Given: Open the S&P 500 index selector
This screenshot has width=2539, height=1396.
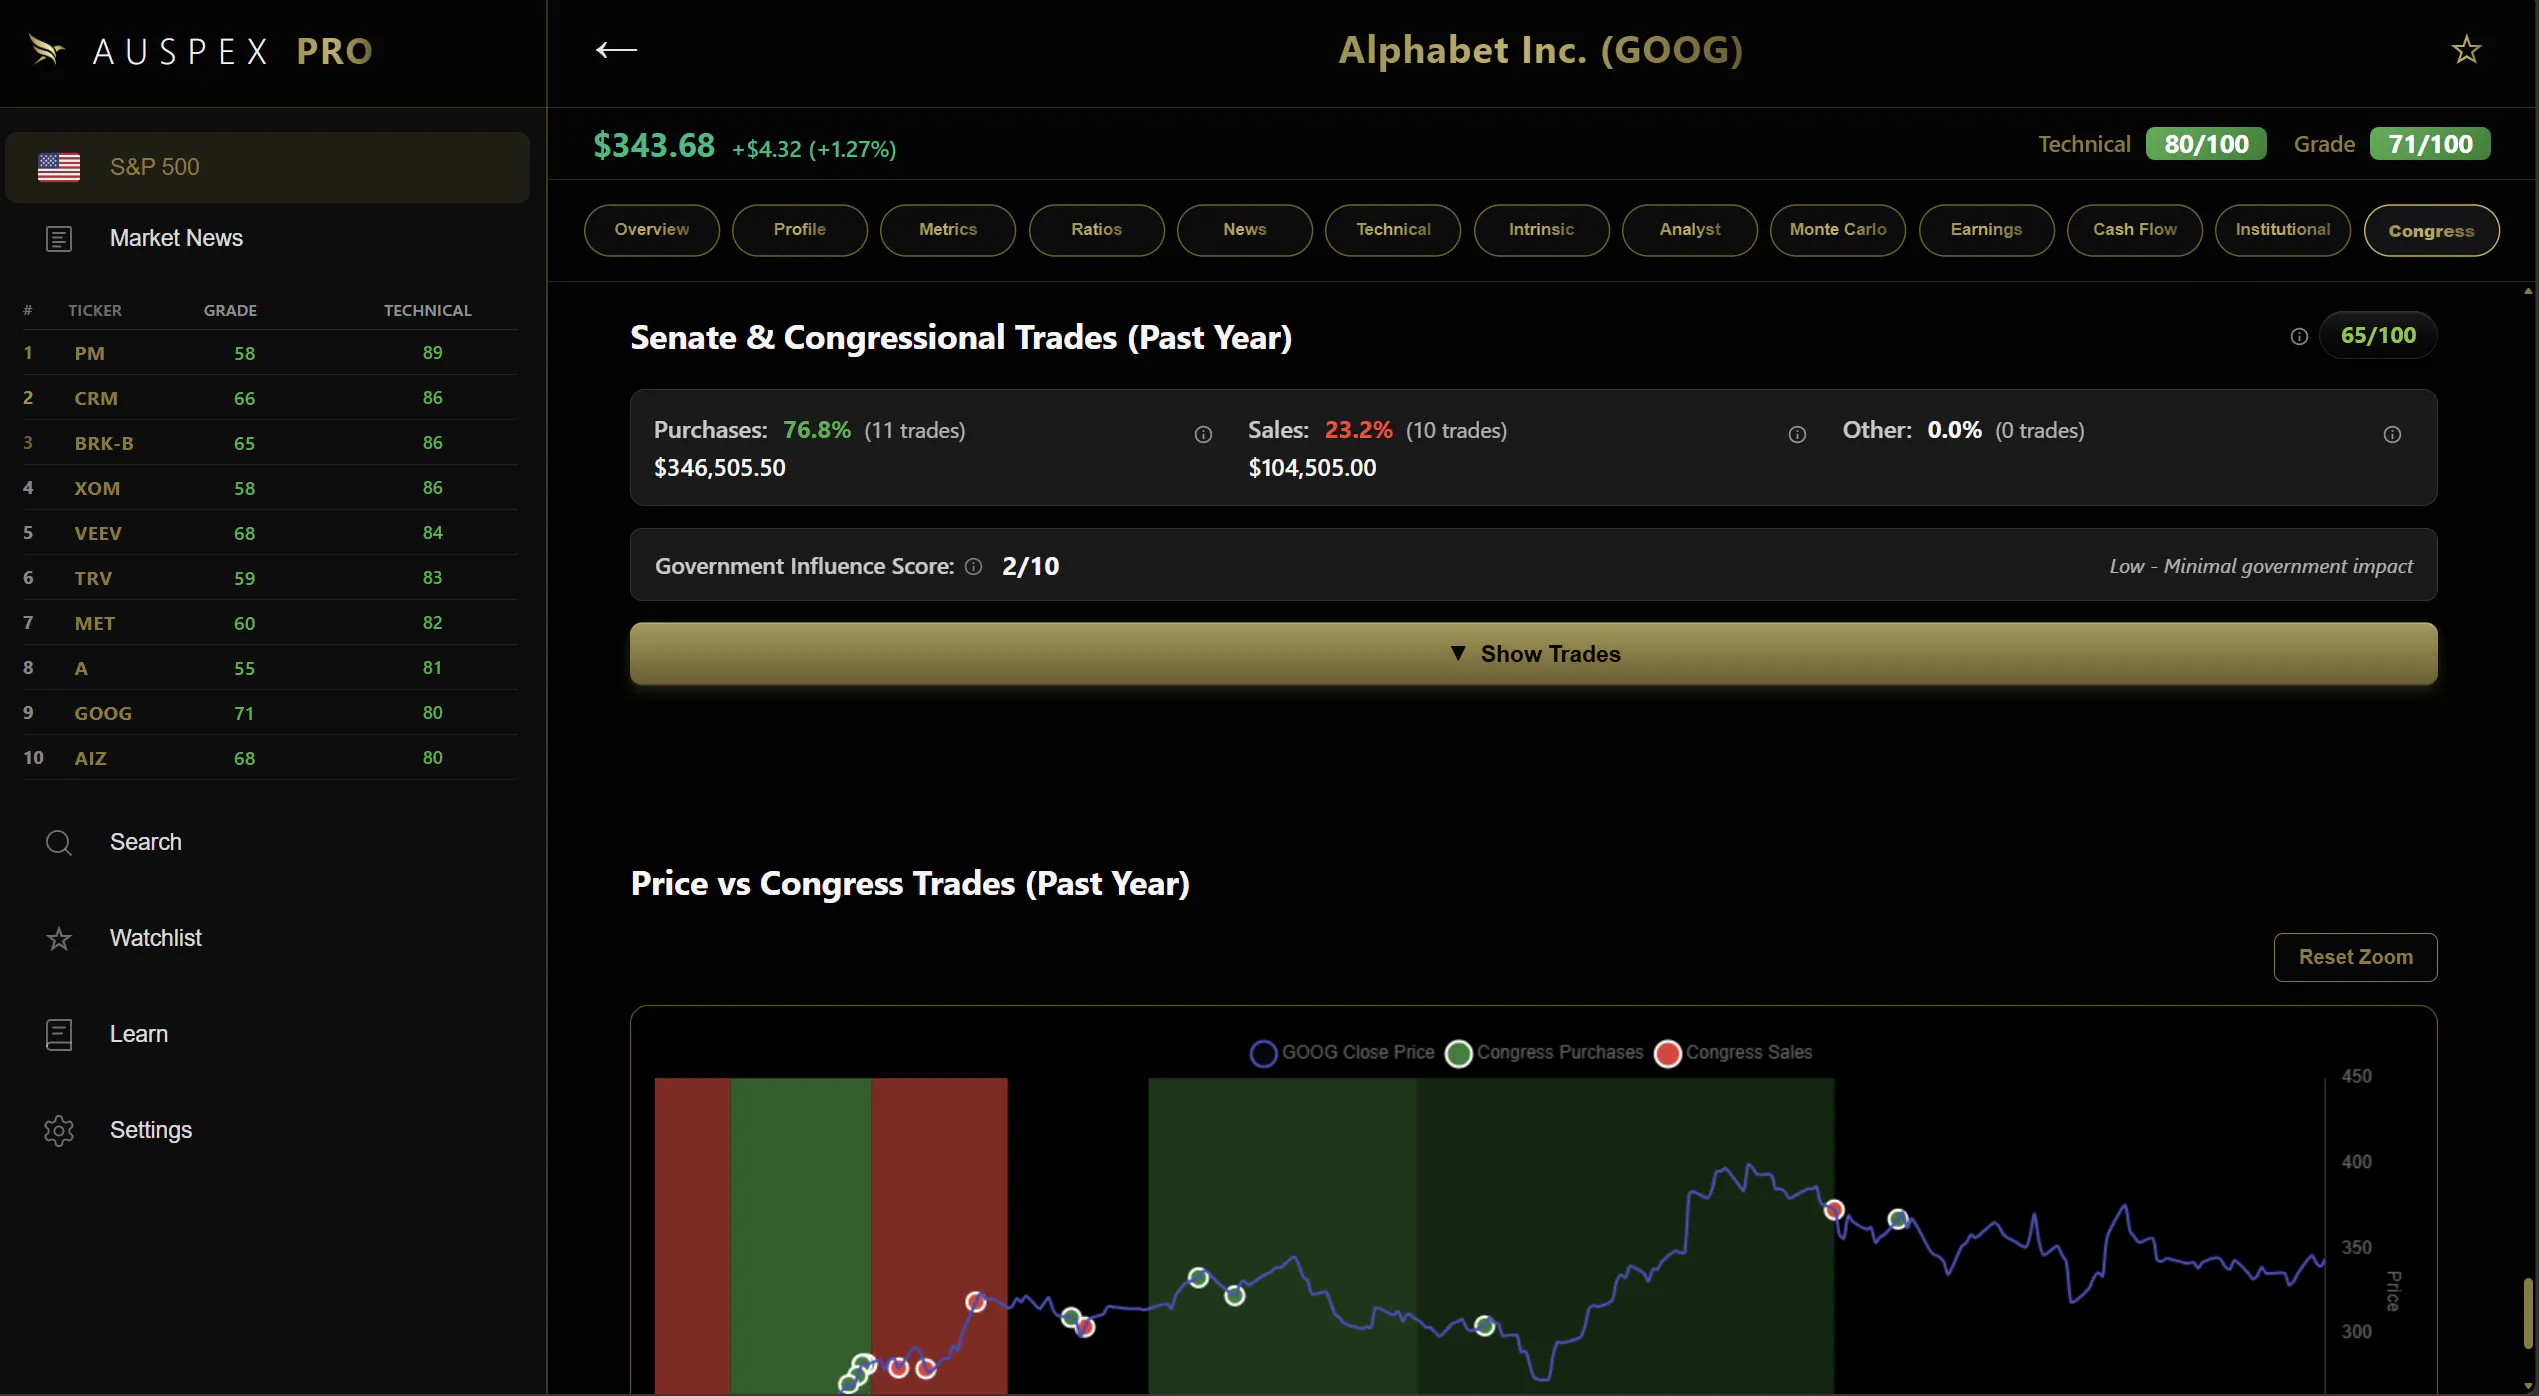Looking at the screenshot, I should (x=267, y=167).
